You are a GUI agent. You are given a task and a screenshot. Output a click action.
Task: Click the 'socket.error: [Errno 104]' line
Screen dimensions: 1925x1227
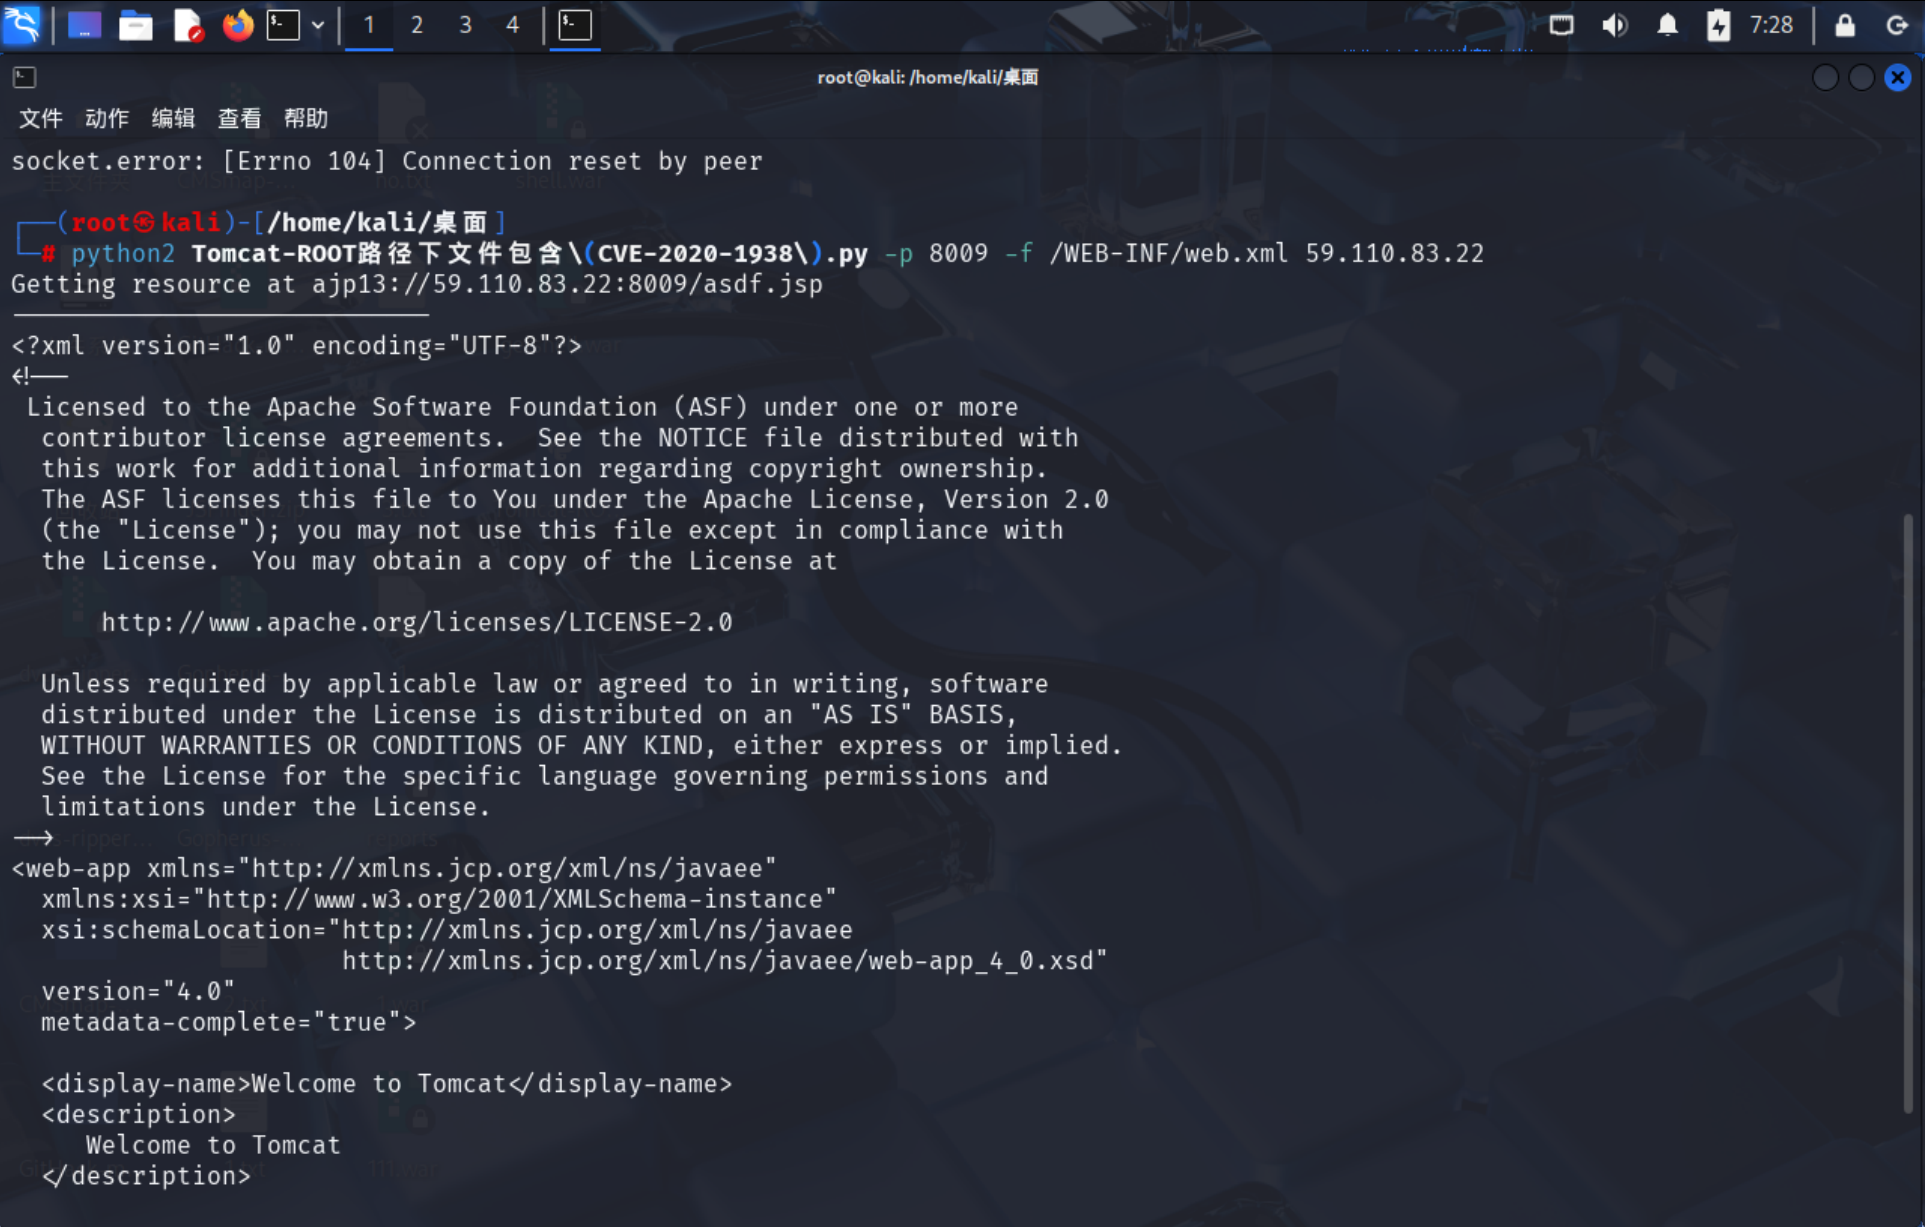click(x=387, y=161)
